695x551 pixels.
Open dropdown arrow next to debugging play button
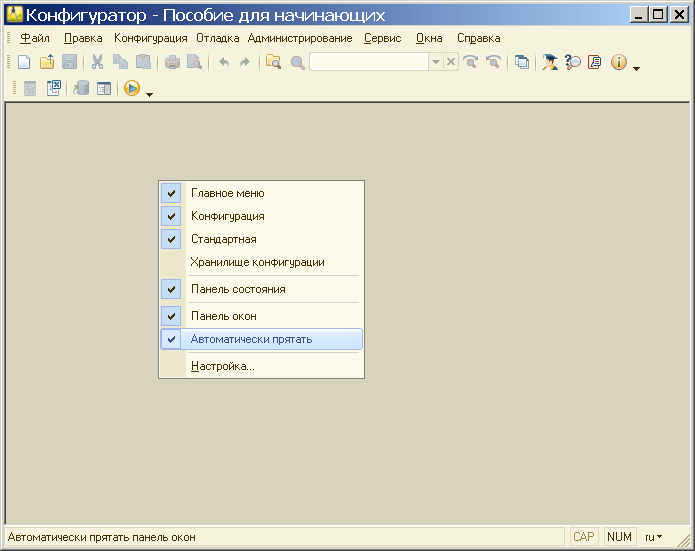[149, 94]
